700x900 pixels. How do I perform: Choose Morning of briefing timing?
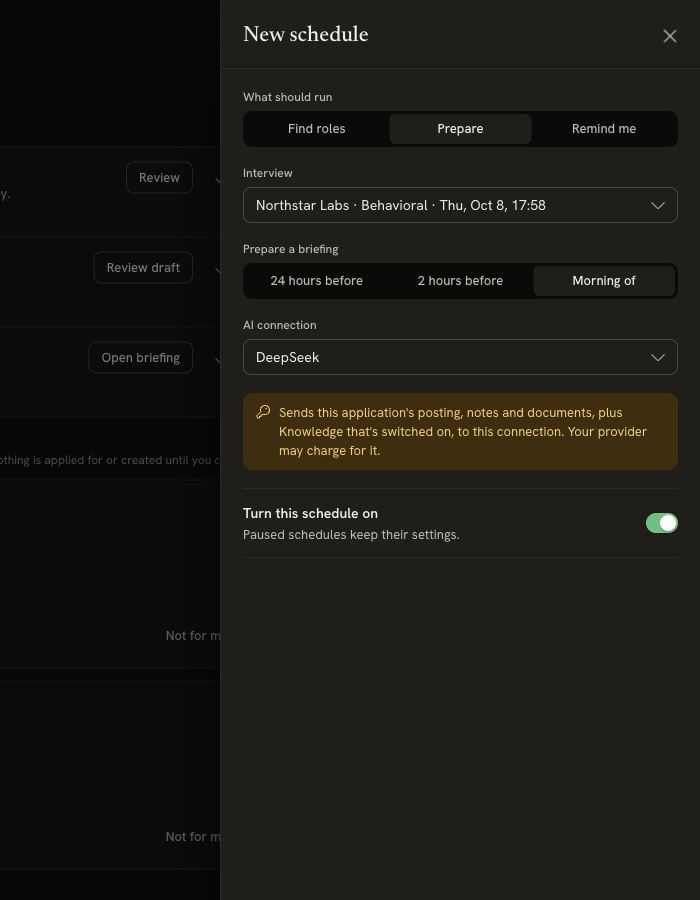[x=604, y=281]
